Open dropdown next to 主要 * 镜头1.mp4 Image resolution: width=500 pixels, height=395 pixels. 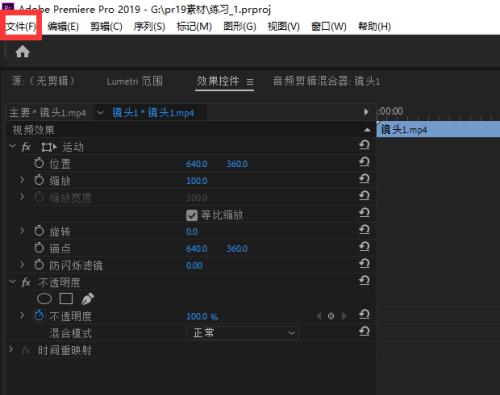100,113
